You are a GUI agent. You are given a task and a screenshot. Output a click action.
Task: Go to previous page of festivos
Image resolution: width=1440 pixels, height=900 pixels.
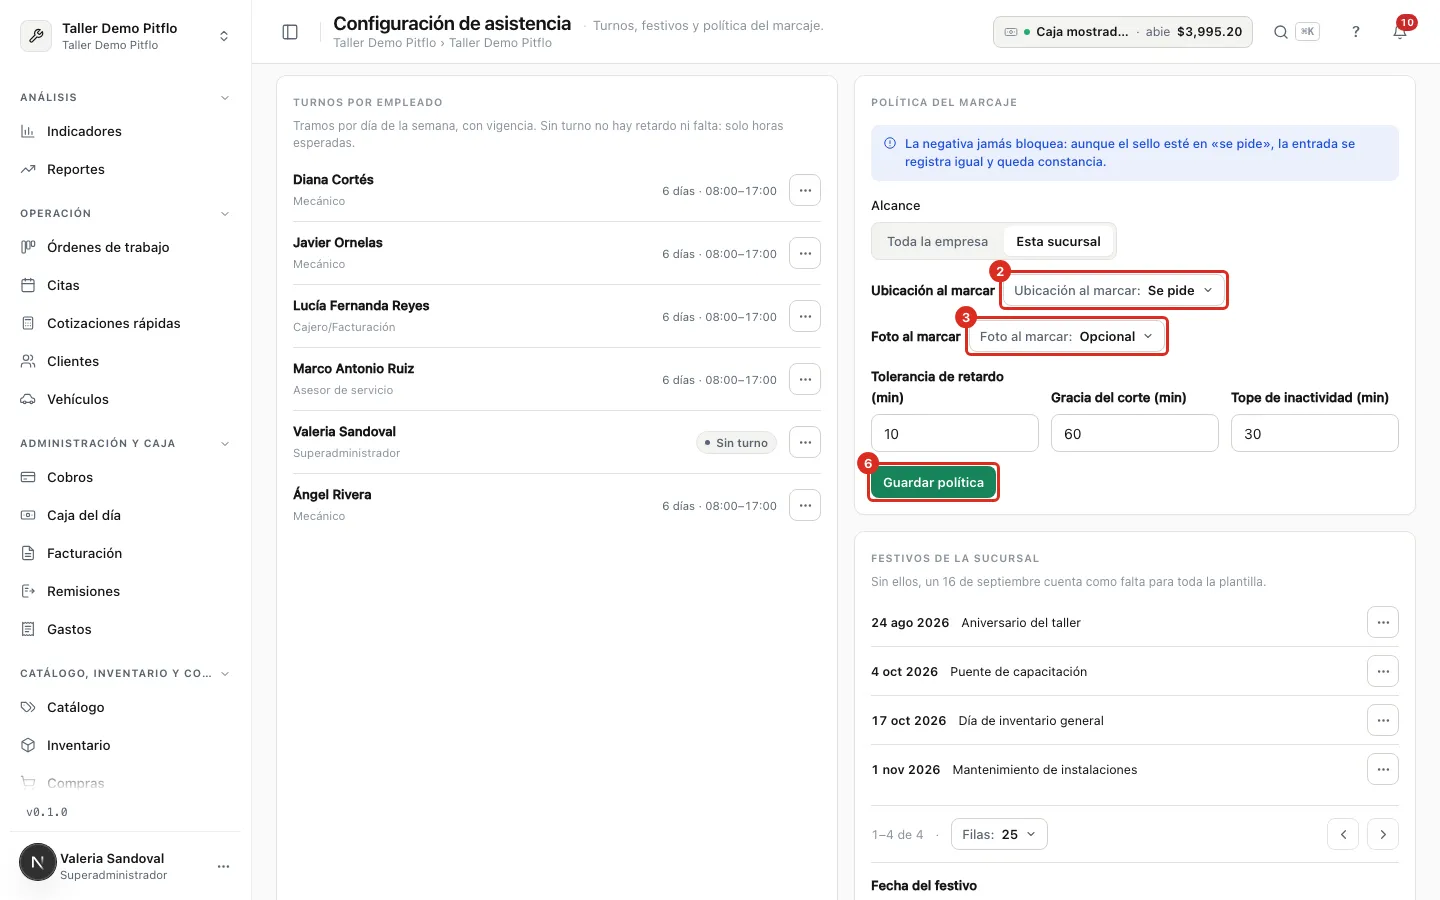(1343, 834)
